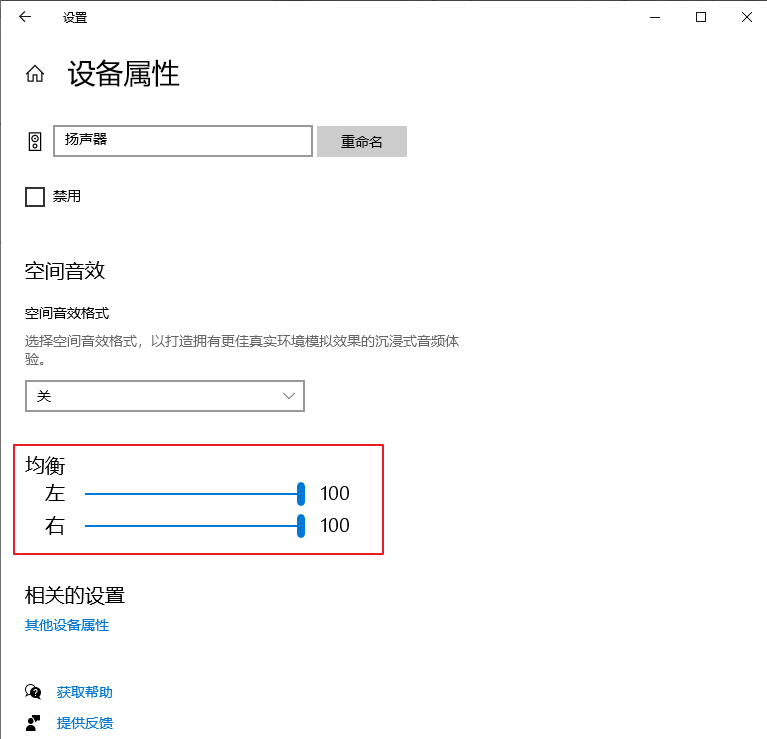Click the 提供反馈 text link
The image size is (767, 739).
[x=85, y=722]
